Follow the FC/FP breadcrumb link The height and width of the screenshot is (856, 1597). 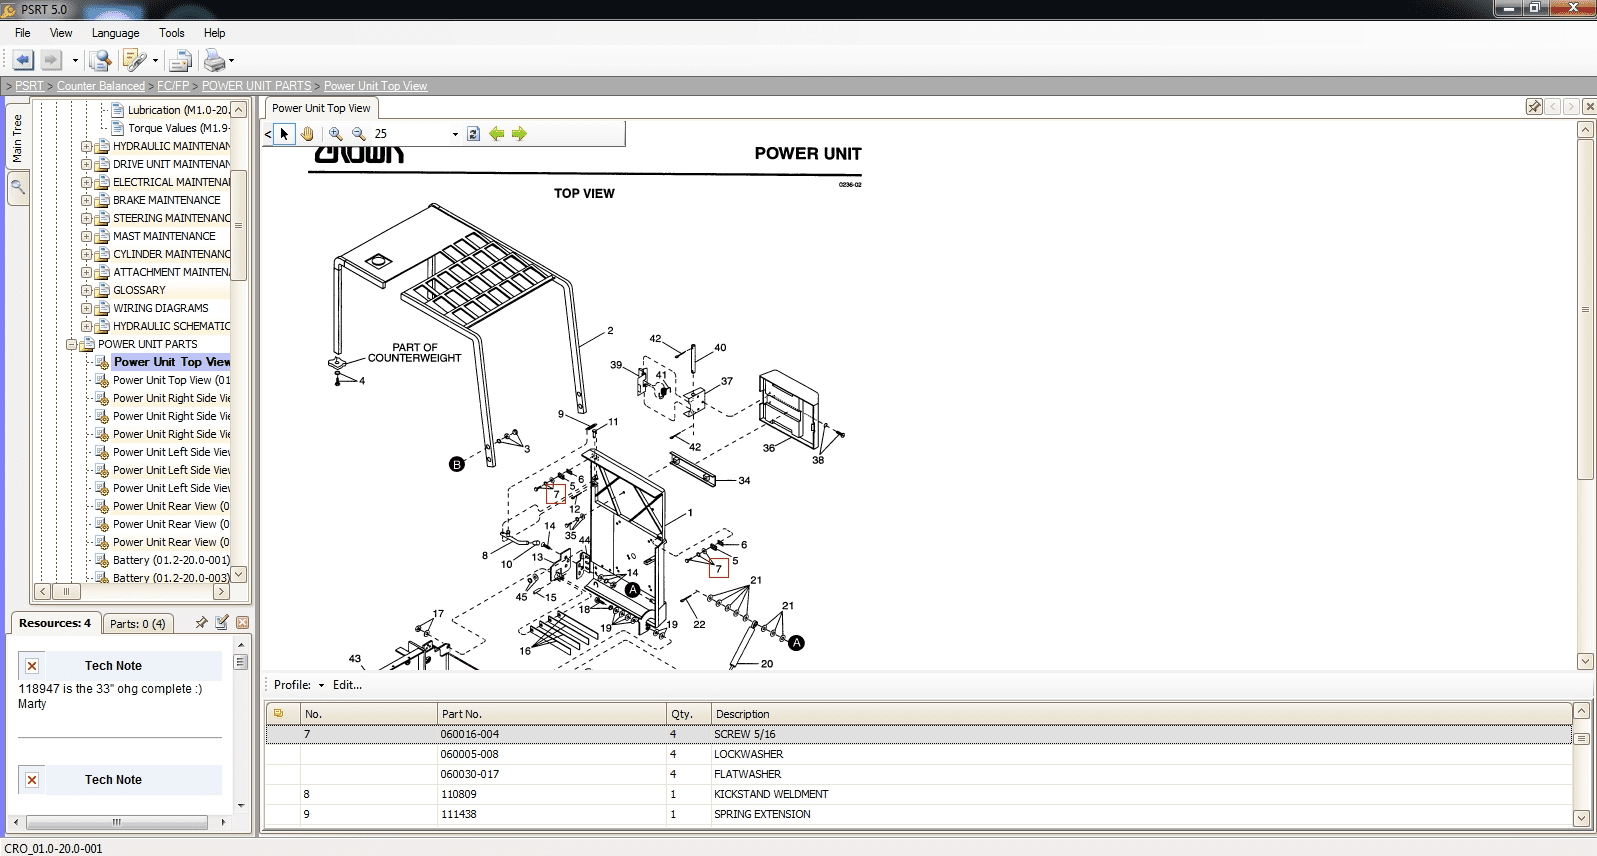point(173,86)
